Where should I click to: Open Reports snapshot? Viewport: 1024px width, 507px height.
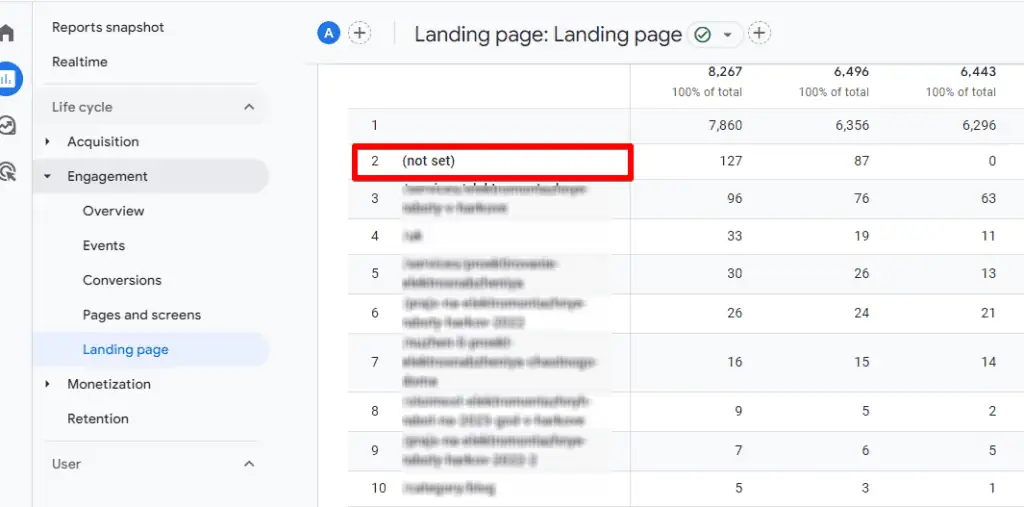coord(108,27)
